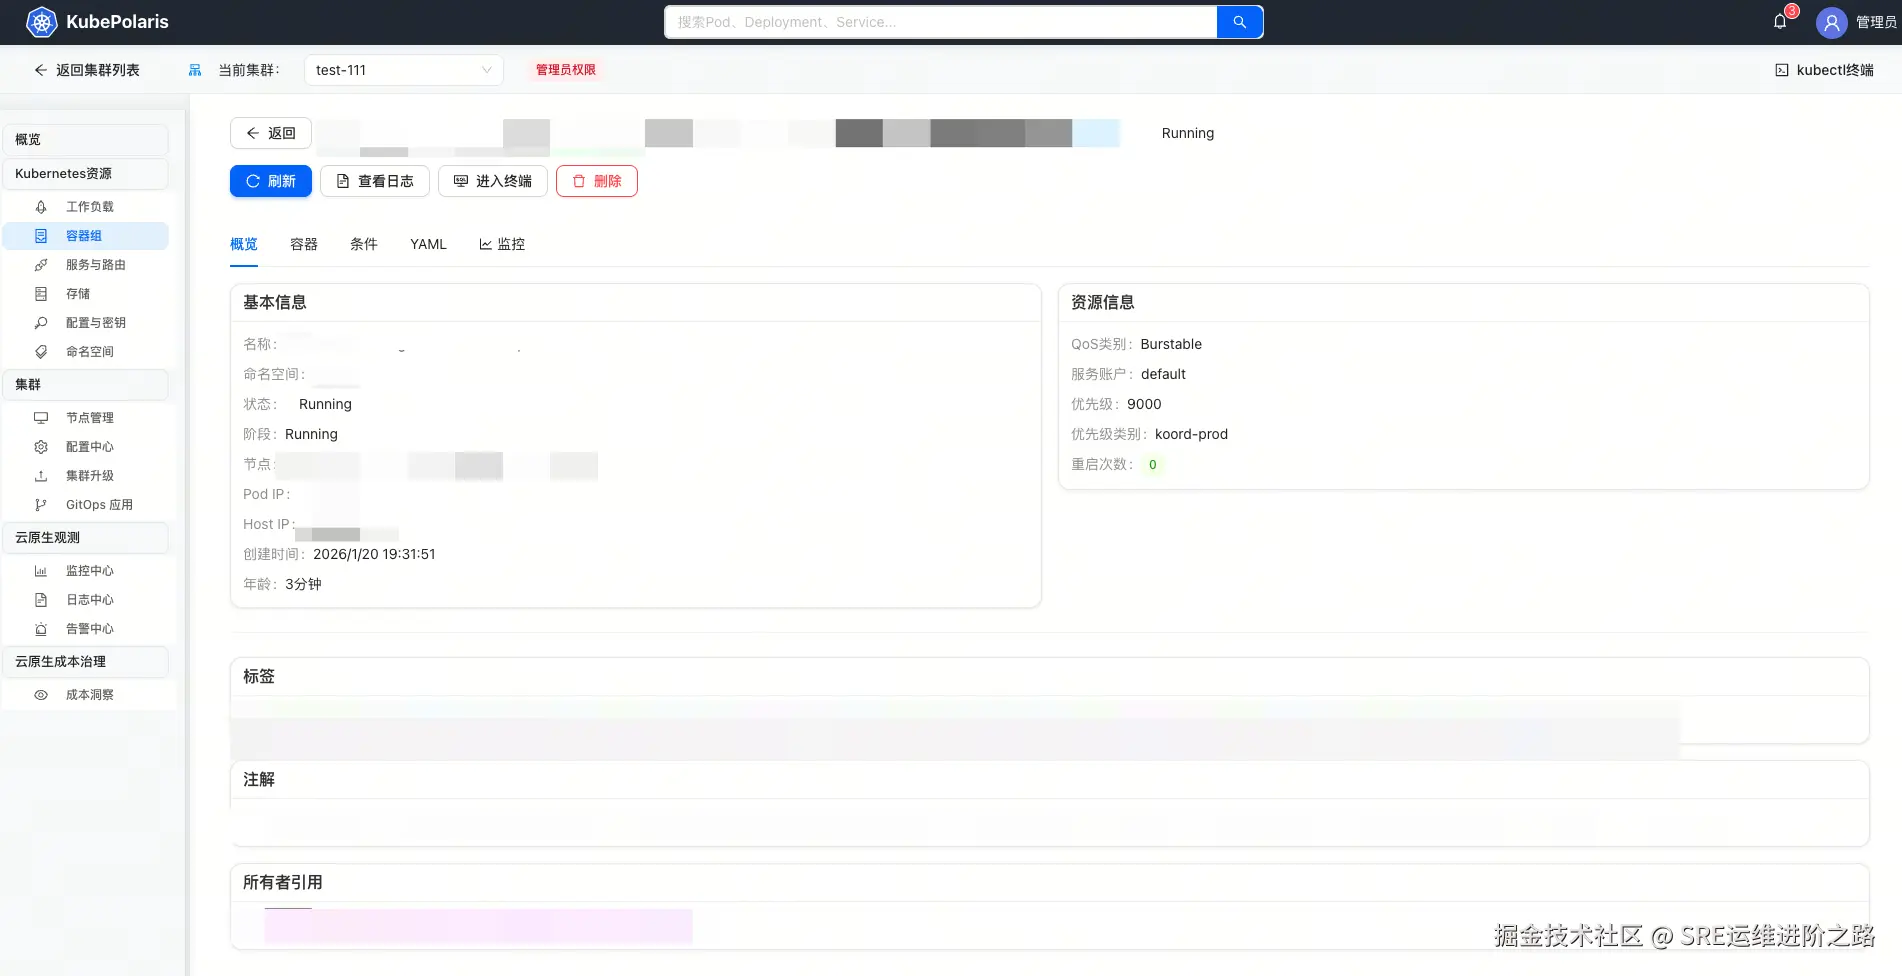1902x976 pixels.
Task: Select the 概览 tab
Action: 244,244
